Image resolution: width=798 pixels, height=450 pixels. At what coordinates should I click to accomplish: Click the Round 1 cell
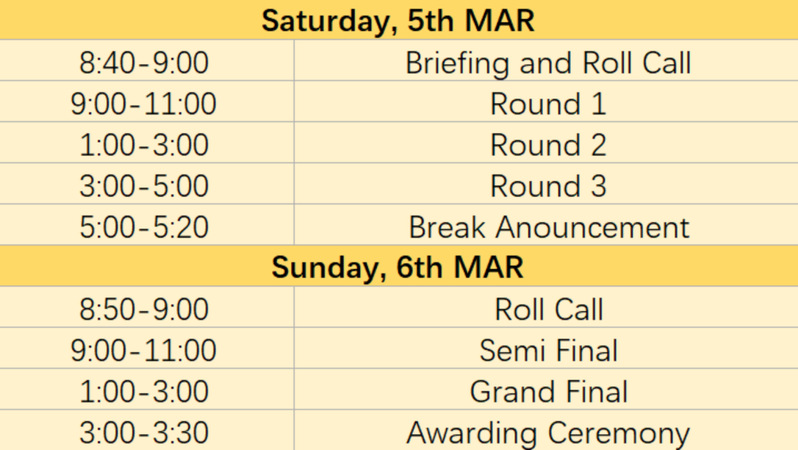pos(548,104)
